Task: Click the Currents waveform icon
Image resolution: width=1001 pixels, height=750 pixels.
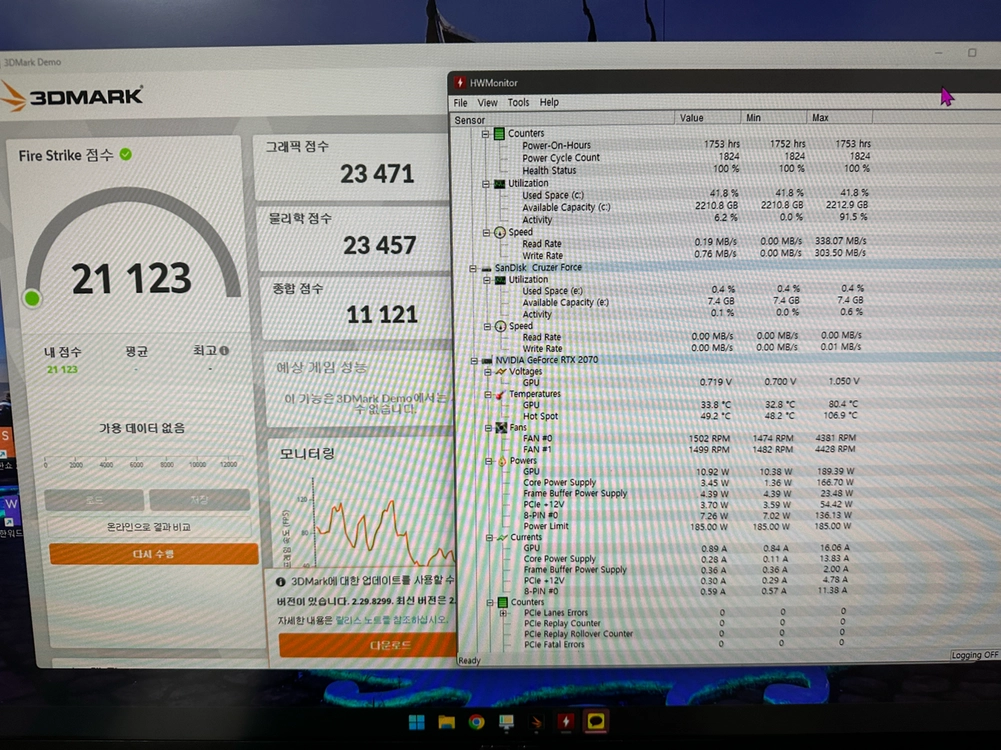Action: point(503,537)
